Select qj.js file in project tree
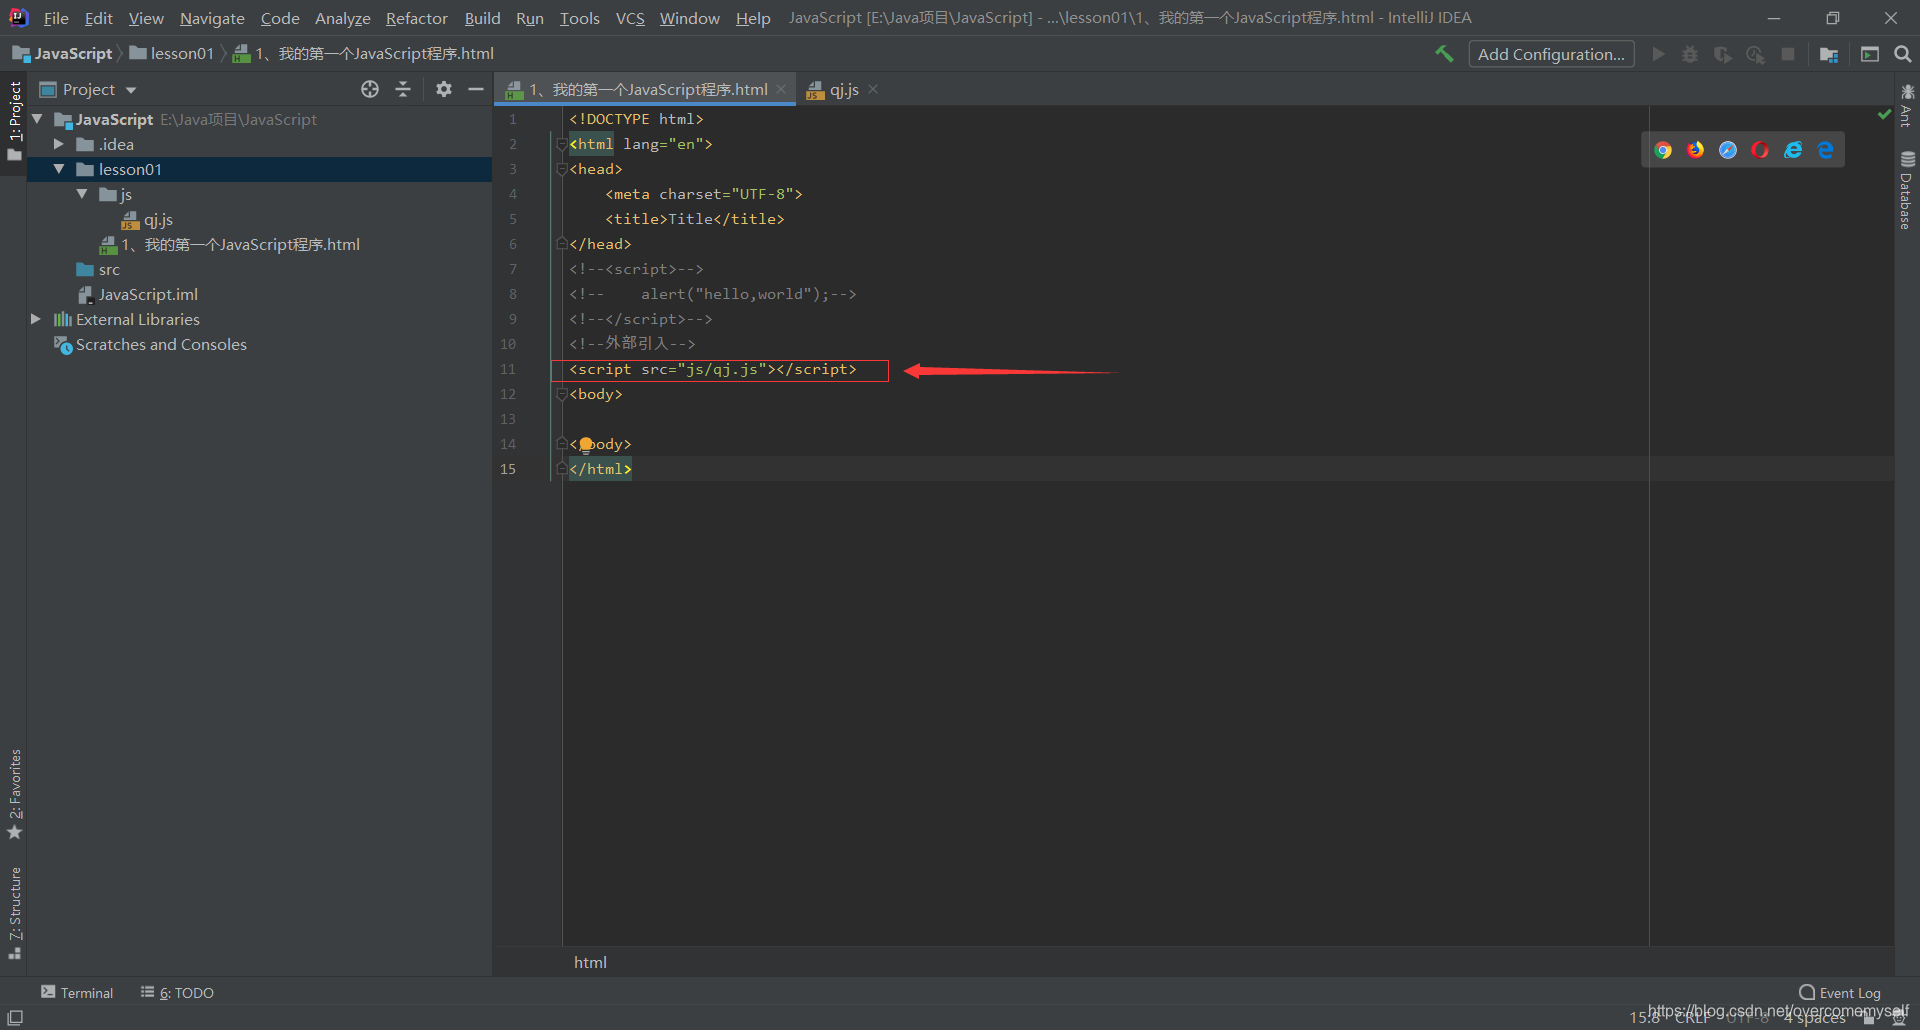Viewport: 1920px width, 1030px height. 147,219
